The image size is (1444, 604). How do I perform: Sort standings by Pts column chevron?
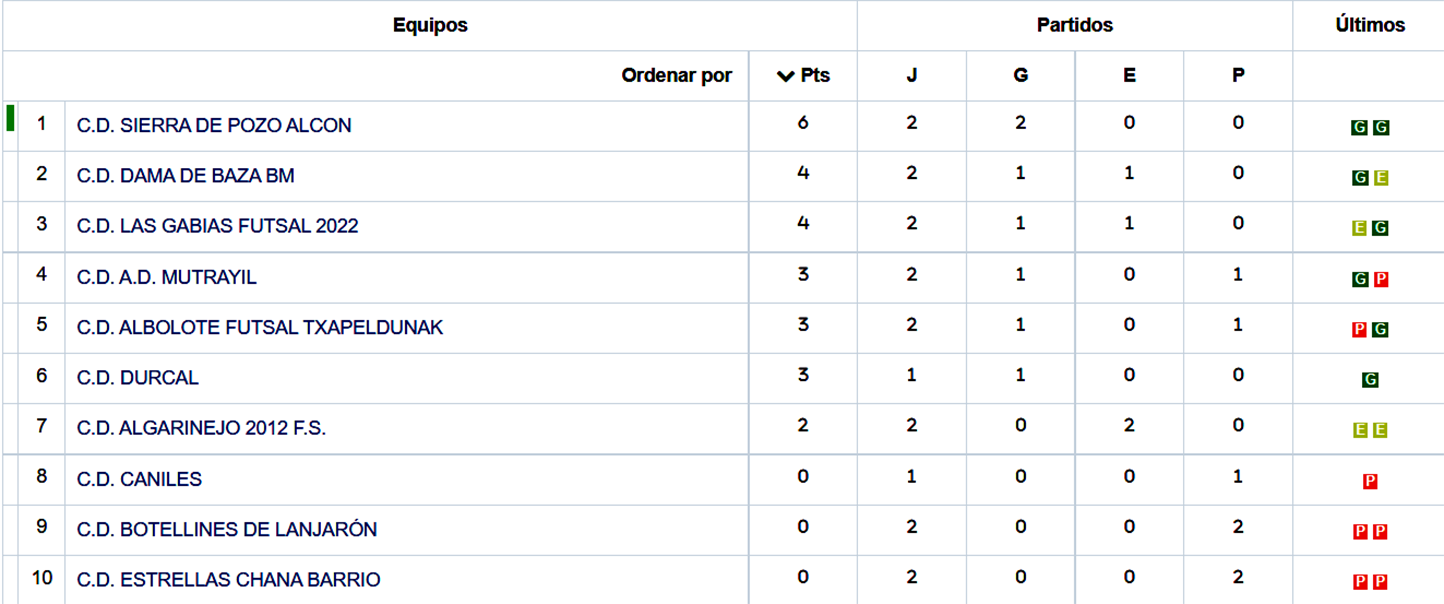[x=786, y=76]
